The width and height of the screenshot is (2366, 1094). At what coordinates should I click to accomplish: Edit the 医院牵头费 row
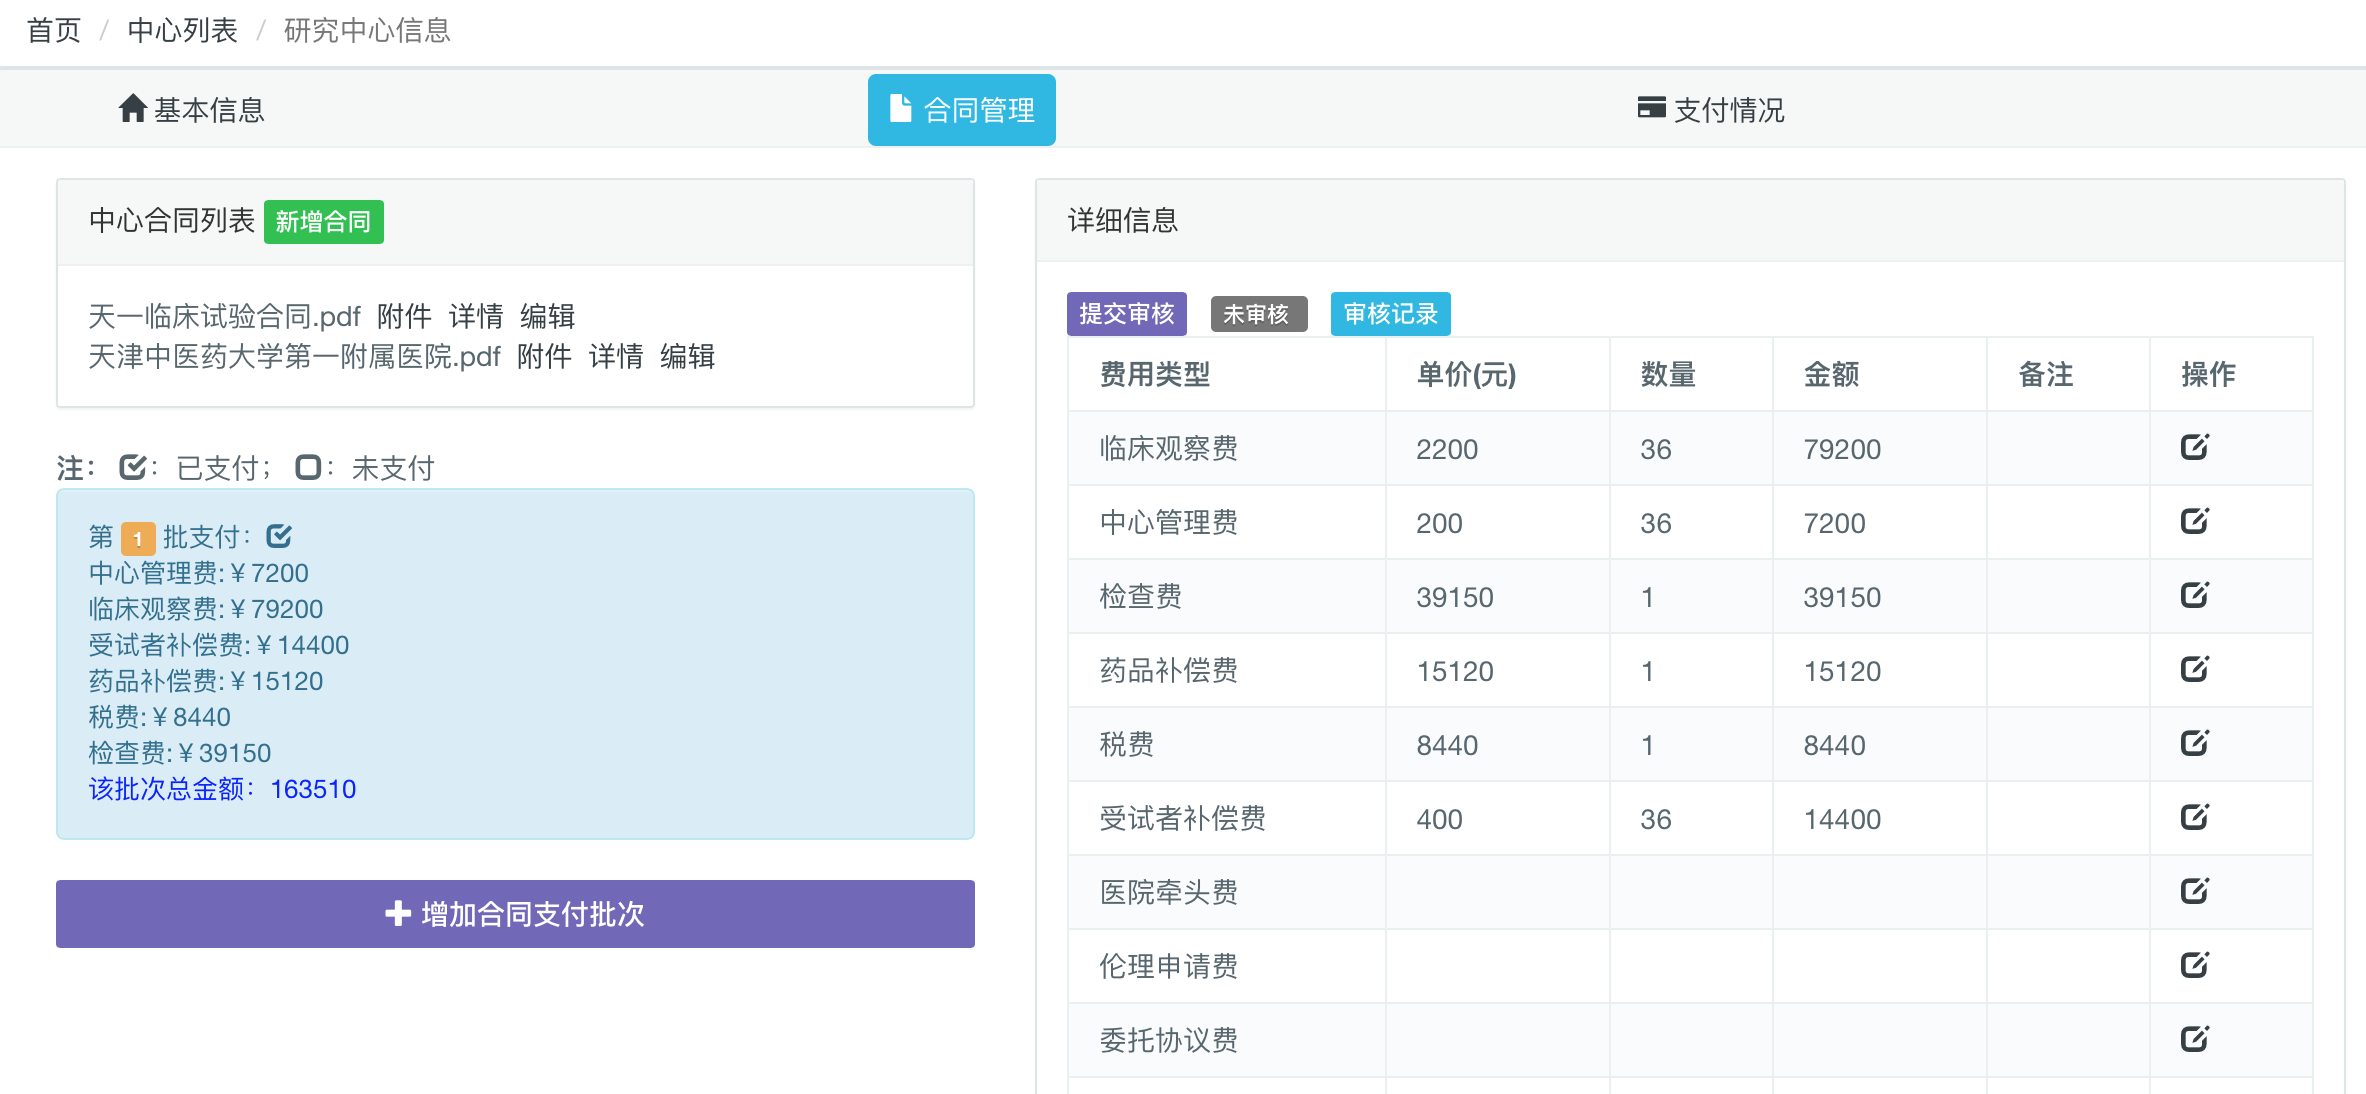coord(2194,891)
